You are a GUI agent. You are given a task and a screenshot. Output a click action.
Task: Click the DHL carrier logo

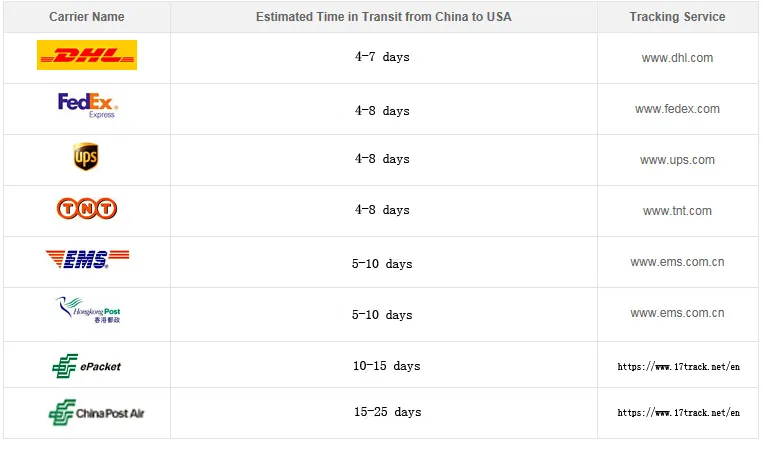pos(87,55)
